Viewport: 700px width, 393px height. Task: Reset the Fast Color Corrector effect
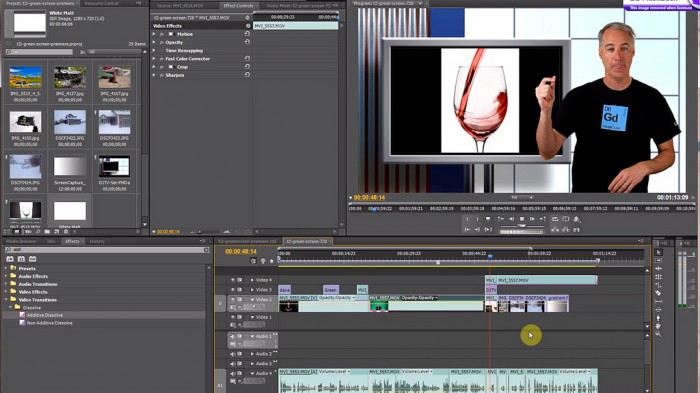(x=247, y=58)
